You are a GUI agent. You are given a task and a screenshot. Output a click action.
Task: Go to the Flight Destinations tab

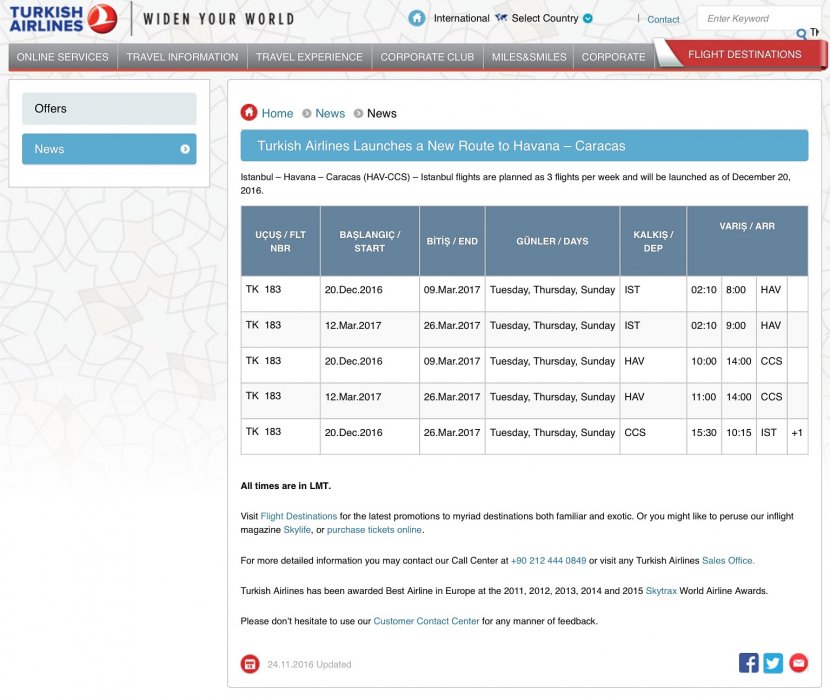744,54
